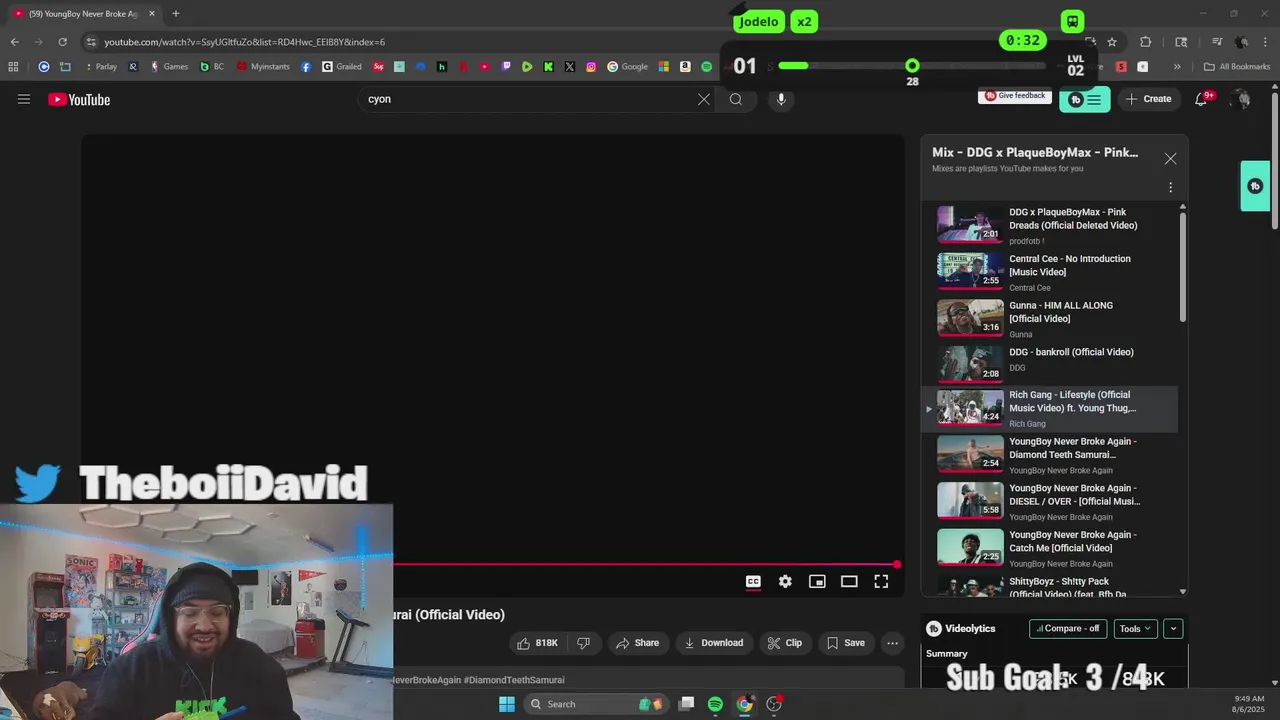Open YouTube notifications bell
This screenshot has width=1280, height=720.
coord(1202,98)
